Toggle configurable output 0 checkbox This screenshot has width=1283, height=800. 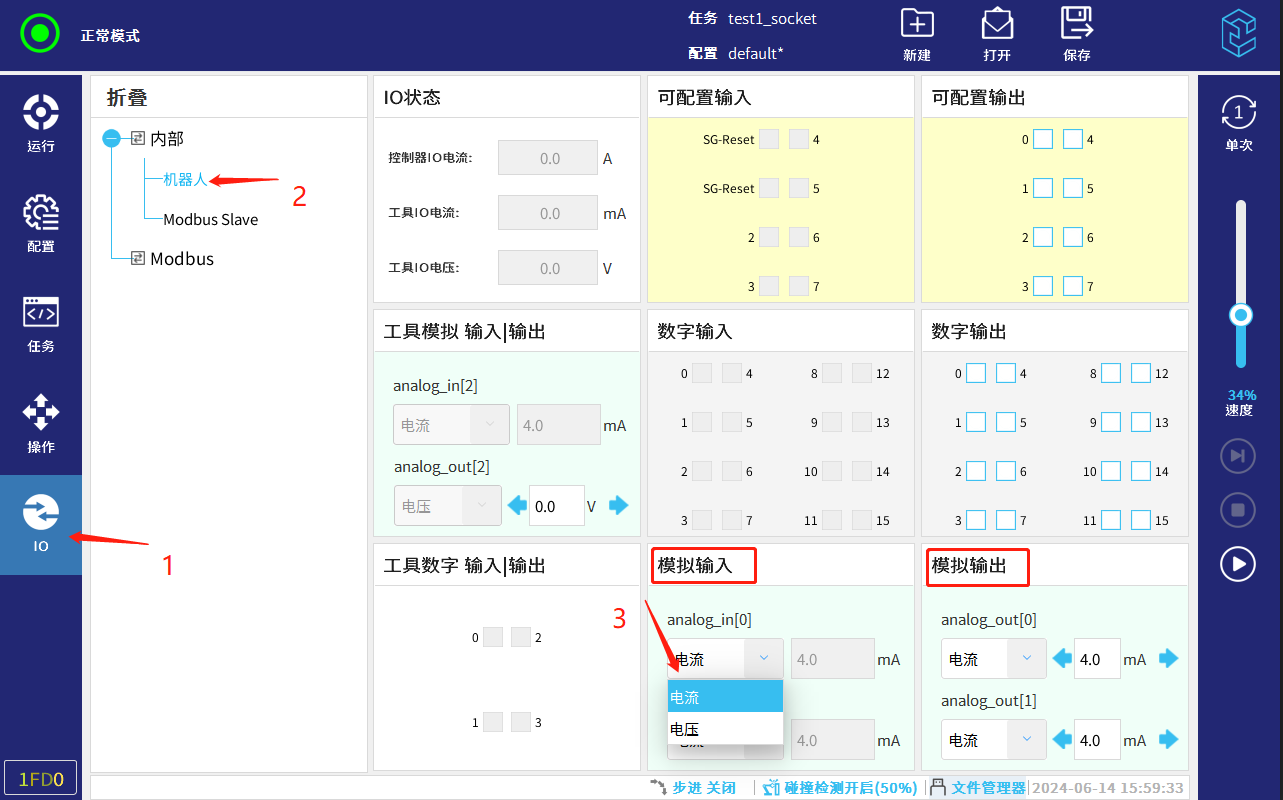tap(1043, 139)
